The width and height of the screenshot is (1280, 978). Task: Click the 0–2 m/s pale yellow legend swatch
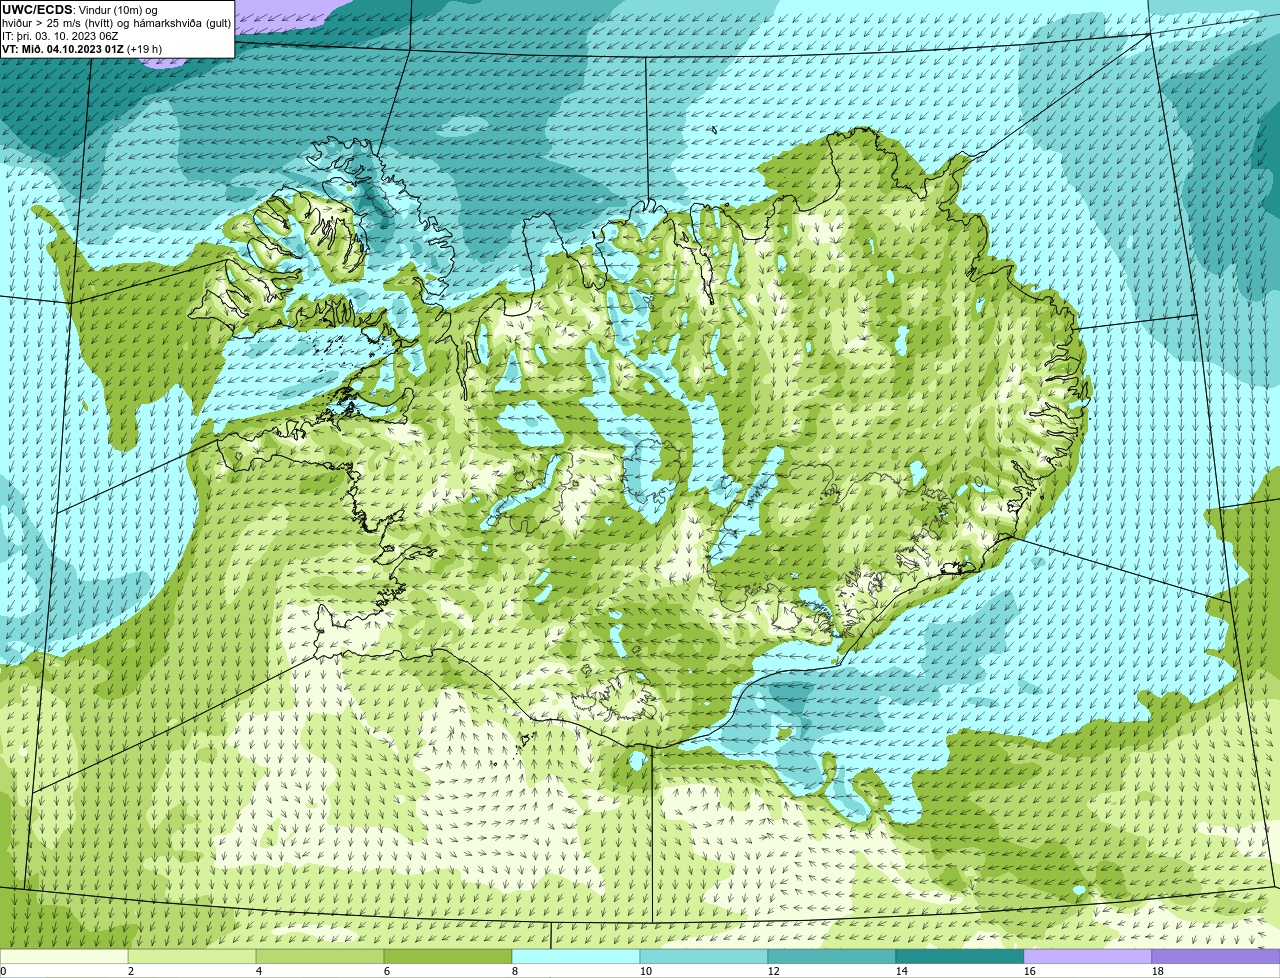pyautogui.click(x=64, y=957)
